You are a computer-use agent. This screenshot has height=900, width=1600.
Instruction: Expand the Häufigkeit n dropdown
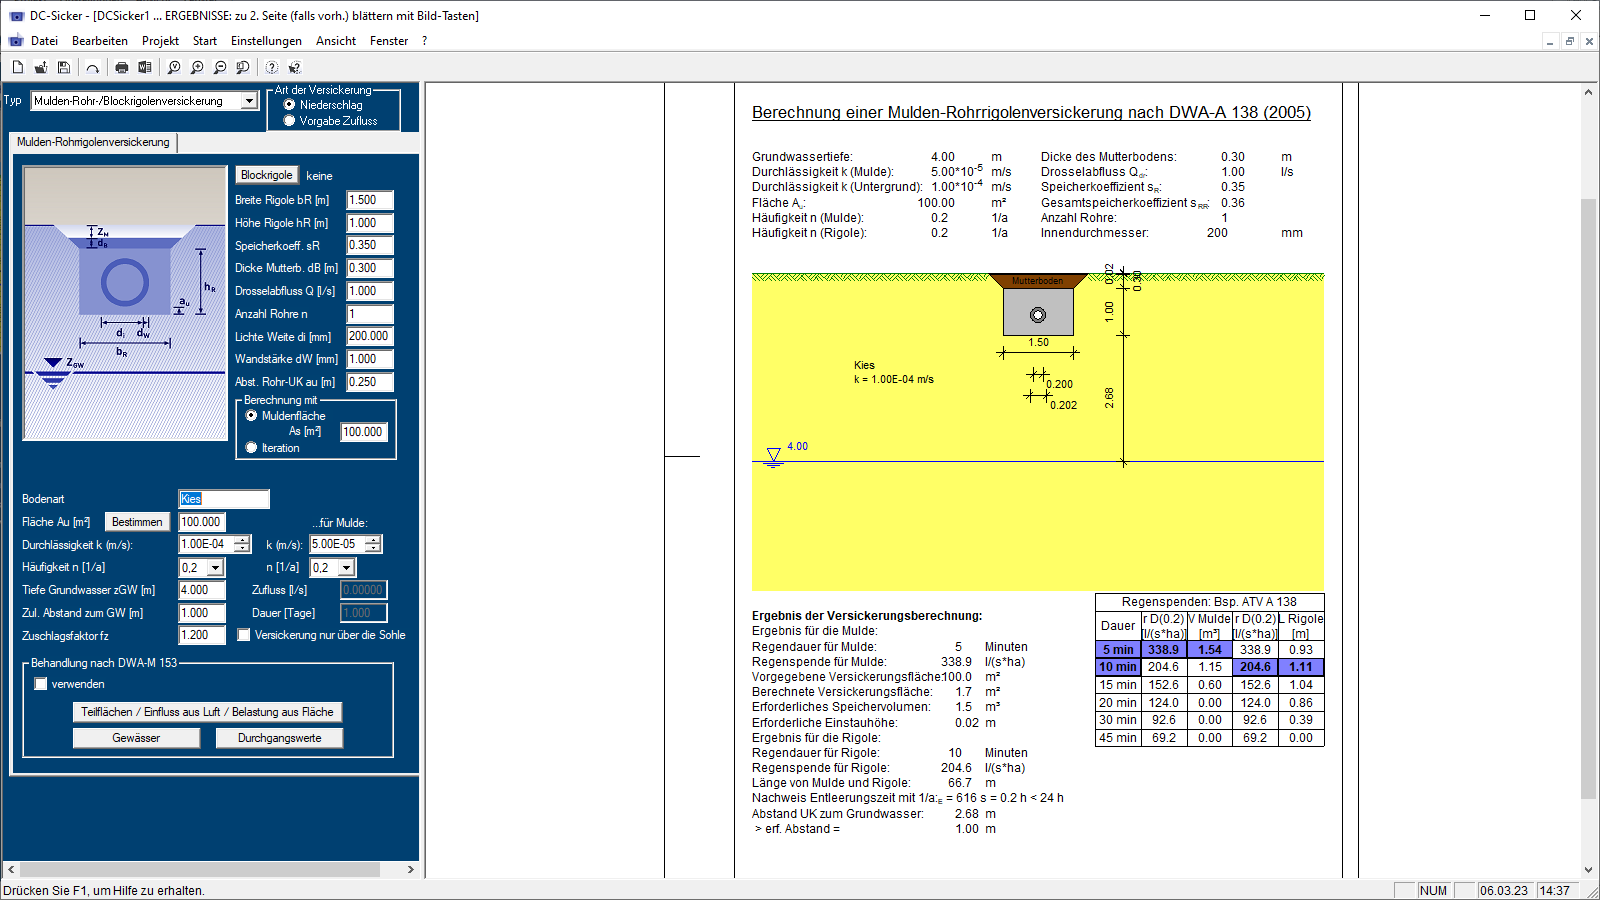(x=215, y=568)
